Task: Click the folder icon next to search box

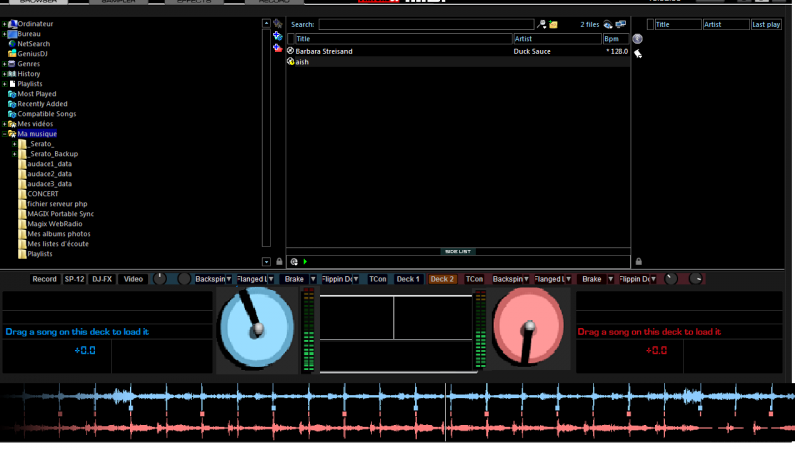Action: click(553, 24)
